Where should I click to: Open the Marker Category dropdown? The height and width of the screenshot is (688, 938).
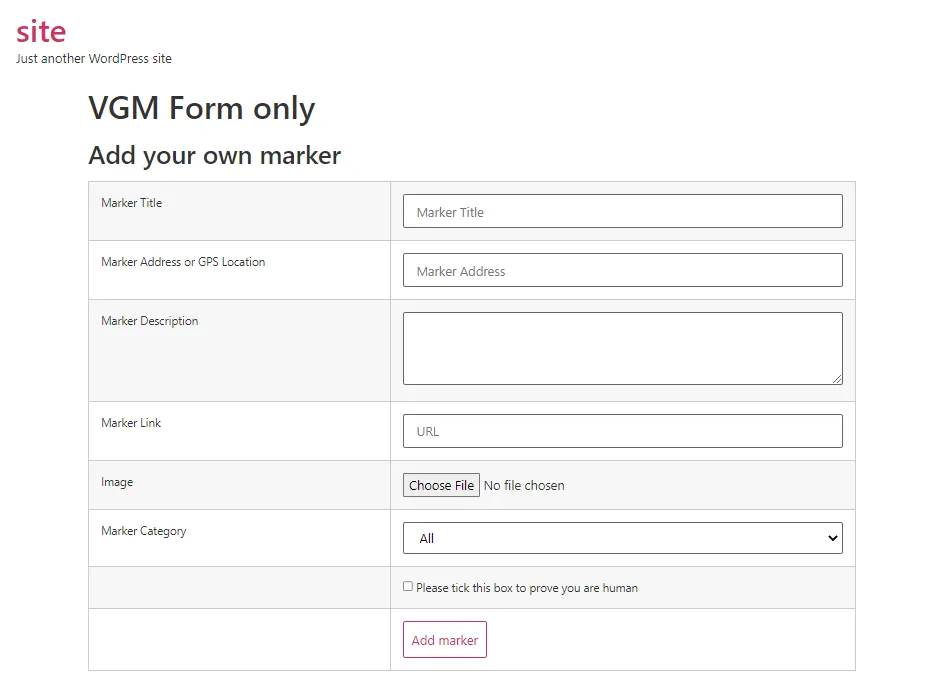click(622, 538)
